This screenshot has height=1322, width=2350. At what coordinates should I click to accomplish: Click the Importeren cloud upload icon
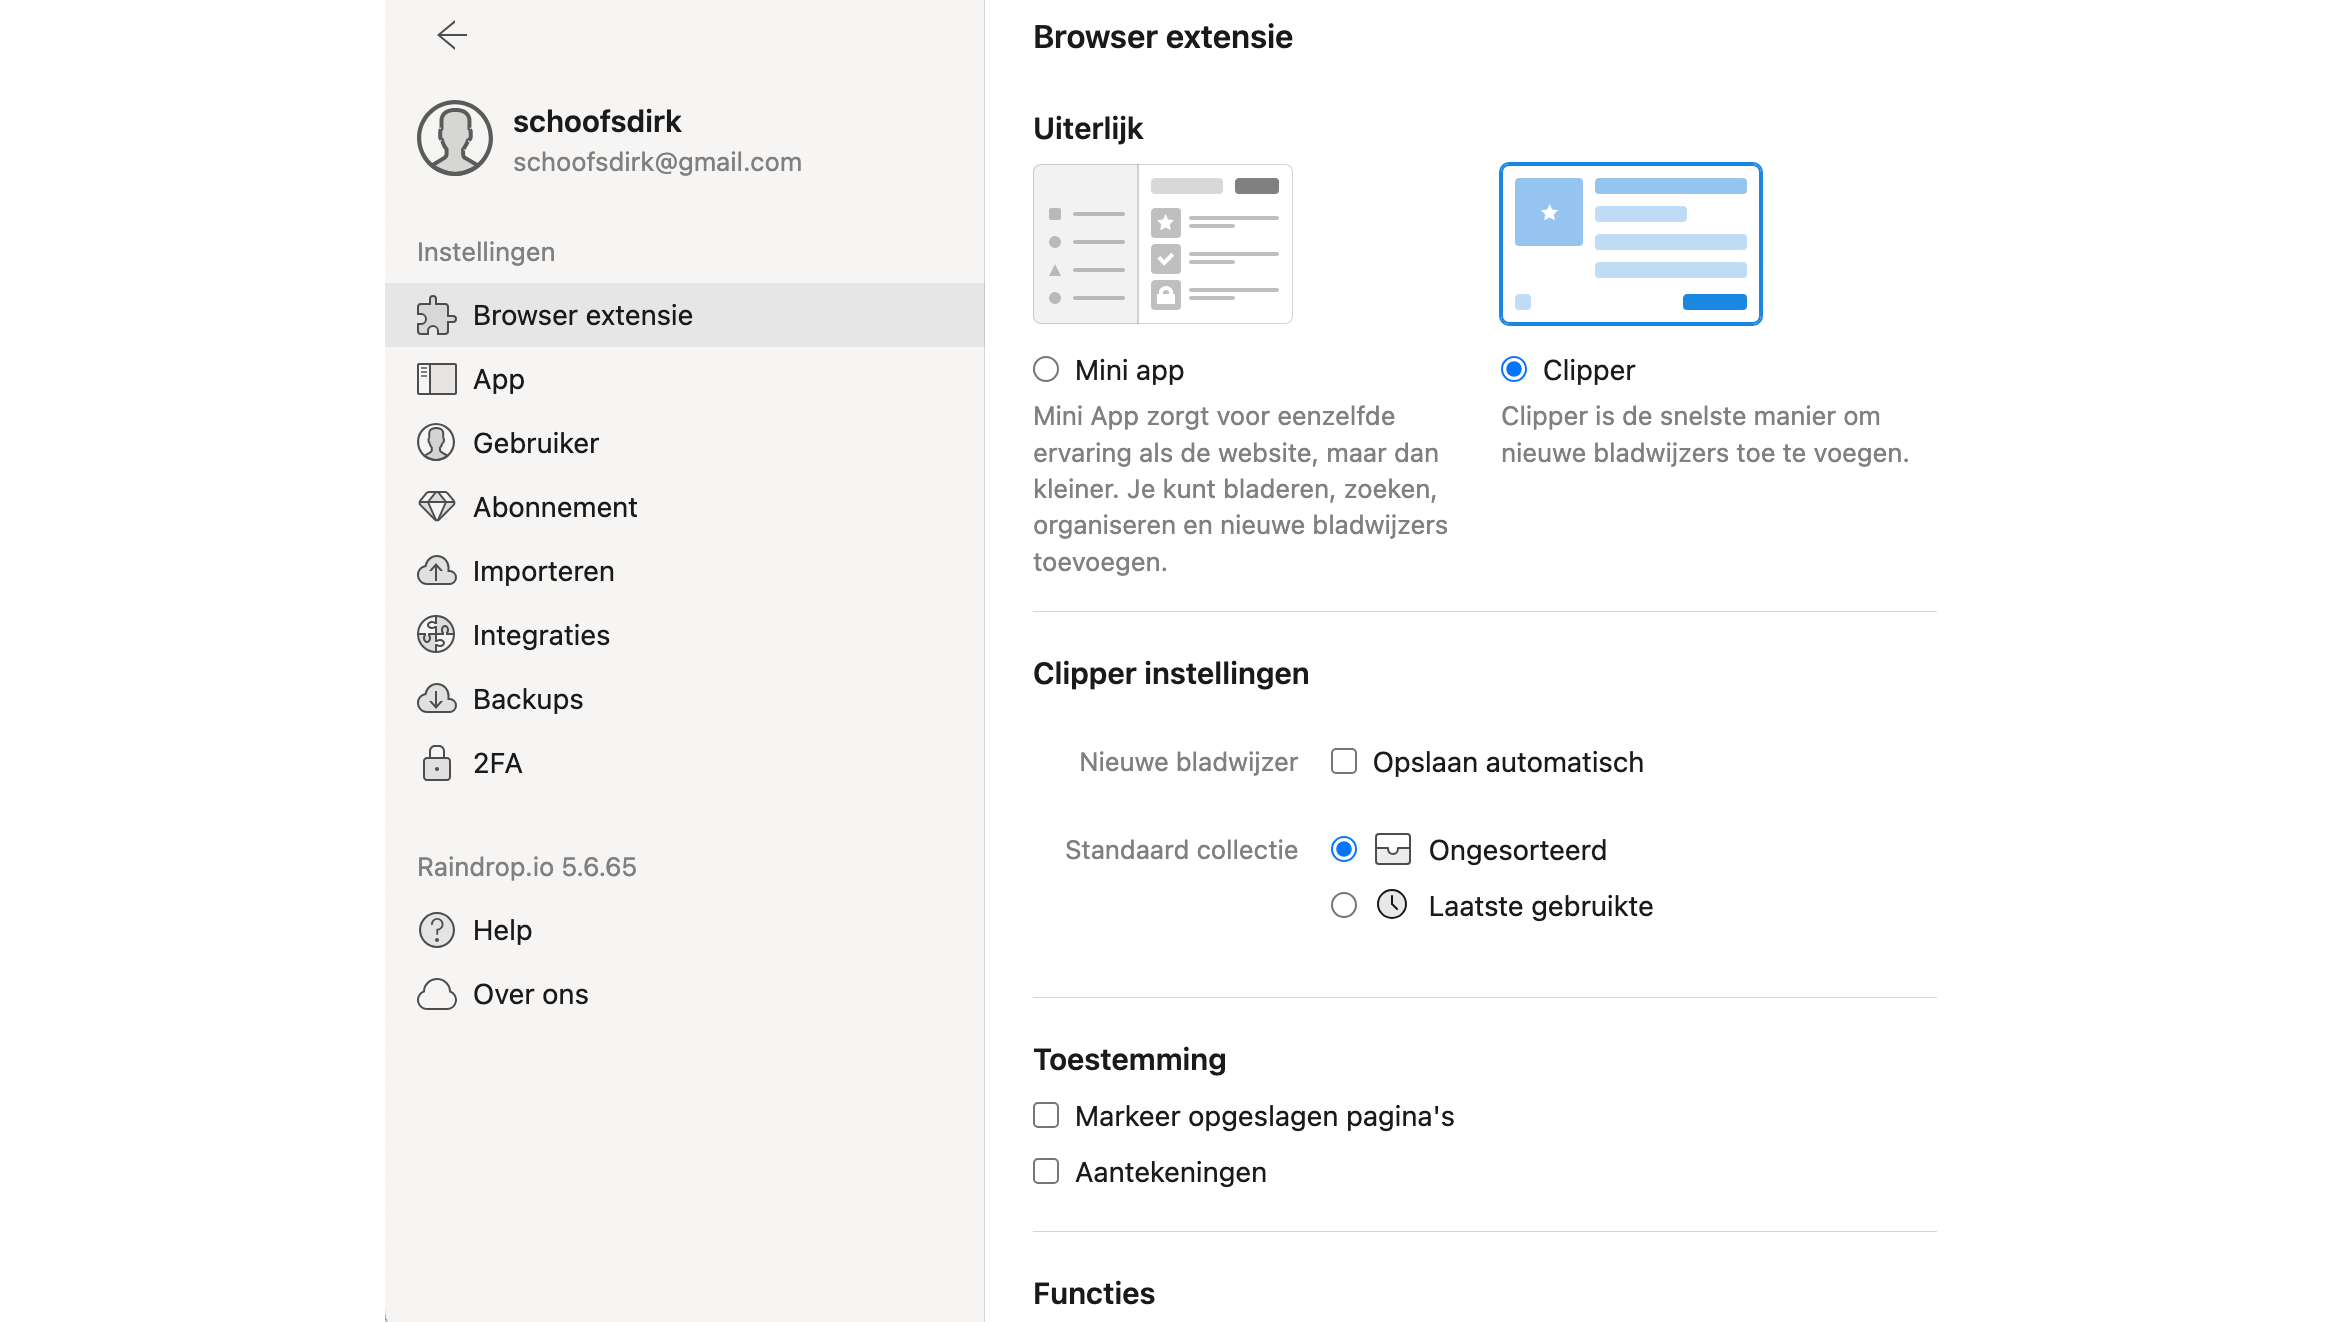[x=436, y=571]
